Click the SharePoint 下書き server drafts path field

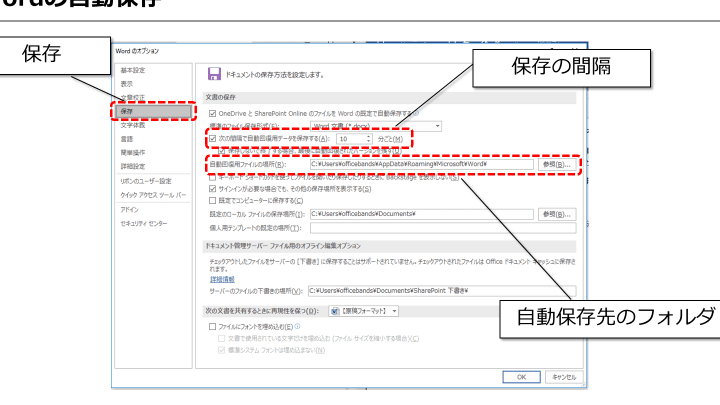tap(442, 291)
